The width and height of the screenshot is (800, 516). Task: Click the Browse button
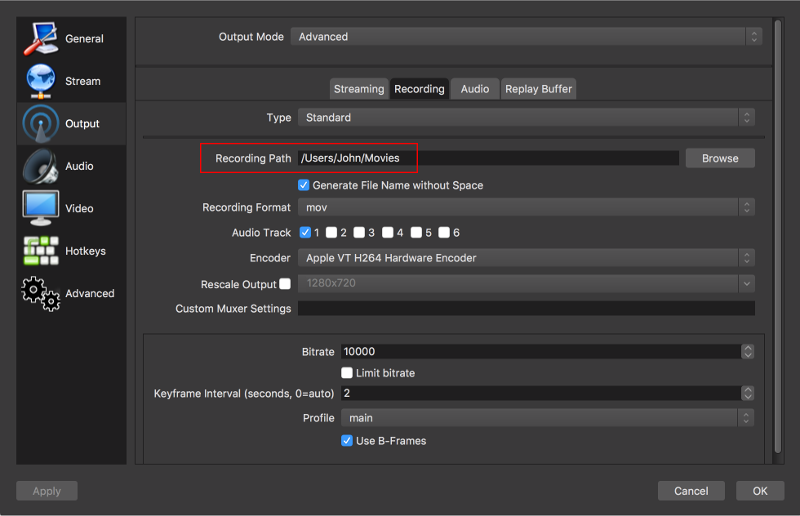[x=719, y=158]
